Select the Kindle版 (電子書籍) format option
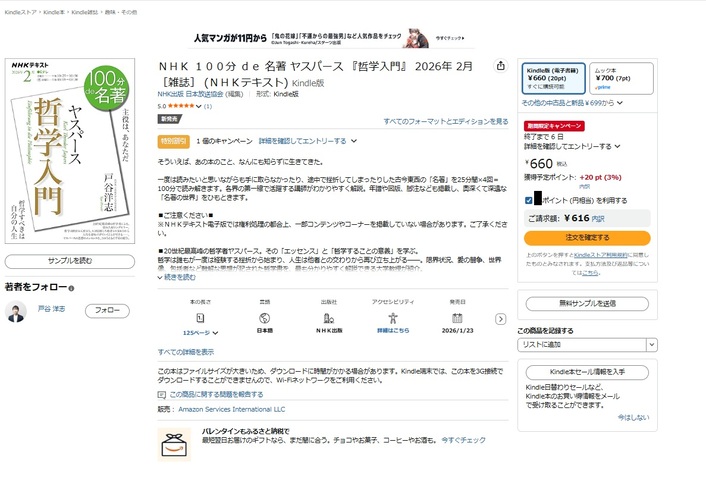 pyautogui.click(x=553, y=78)
